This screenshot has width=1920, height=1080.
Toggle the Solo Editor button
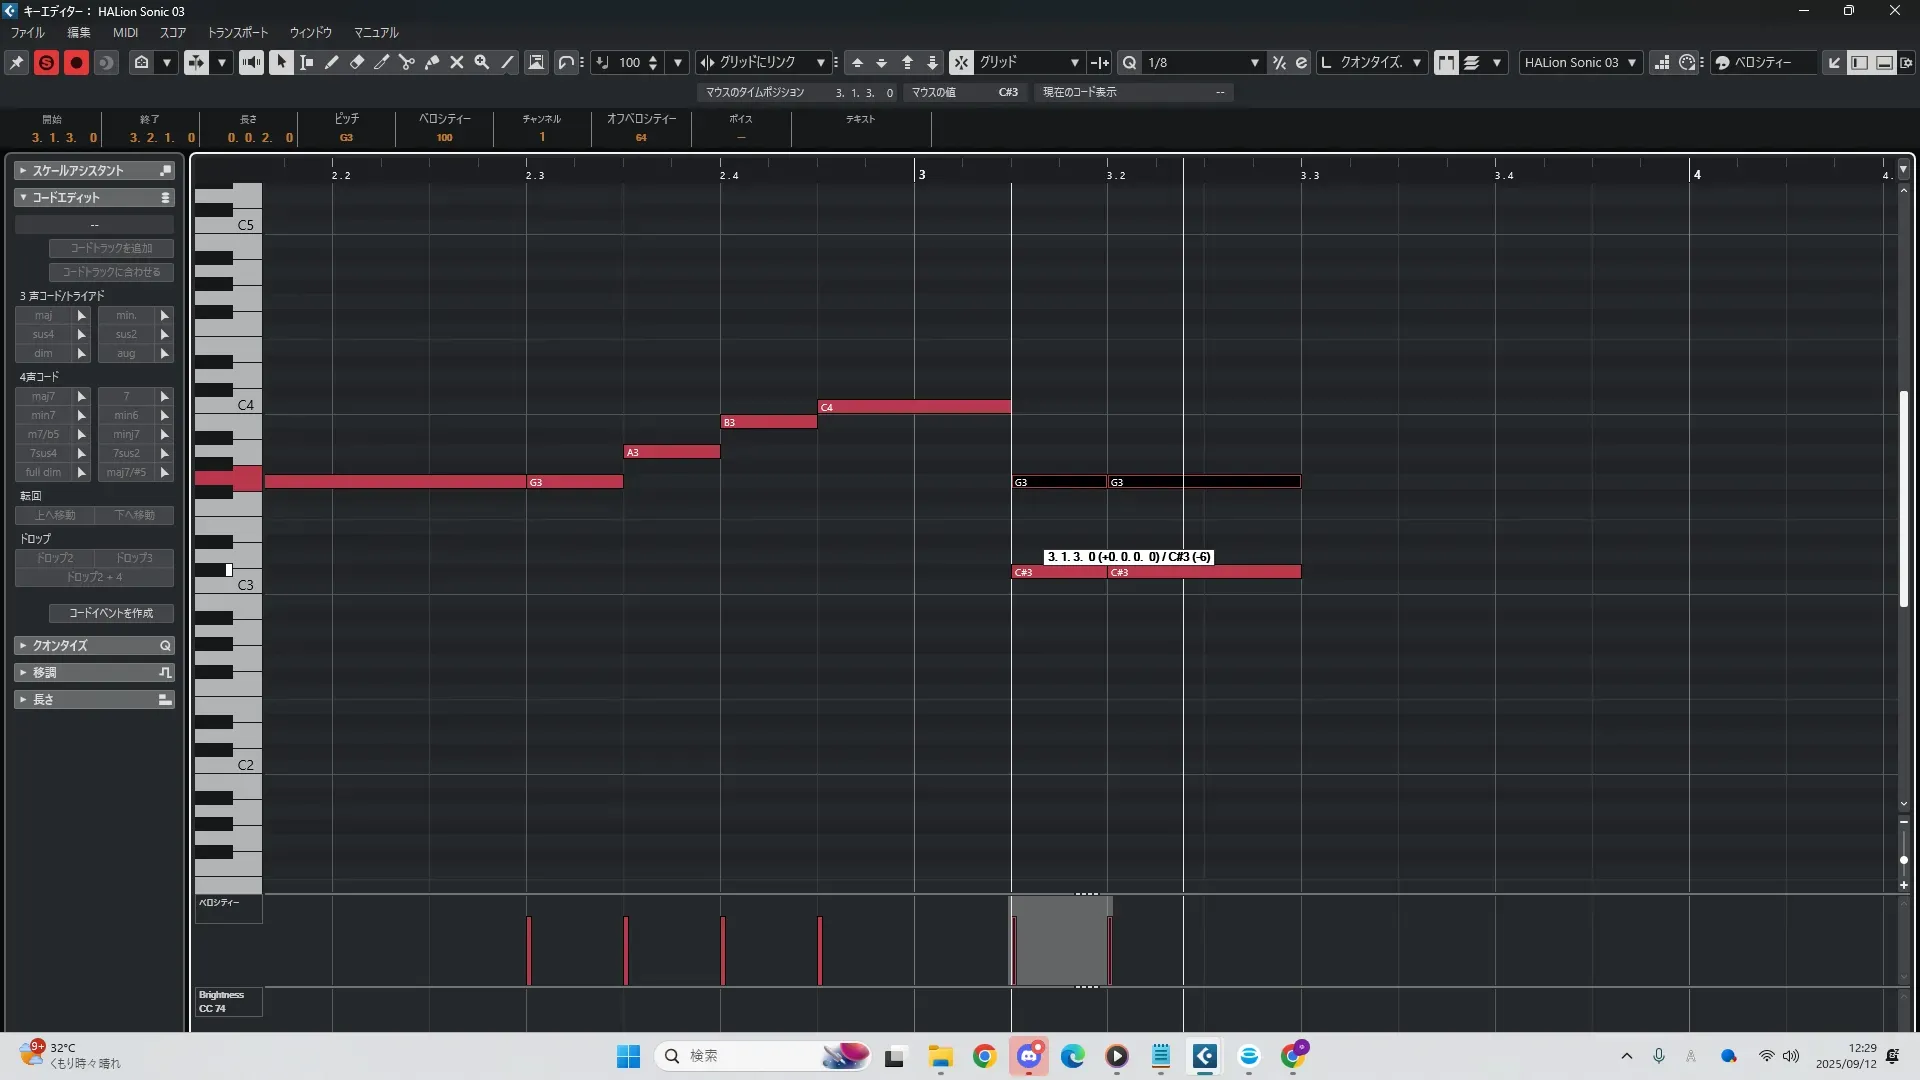point(46,62)
